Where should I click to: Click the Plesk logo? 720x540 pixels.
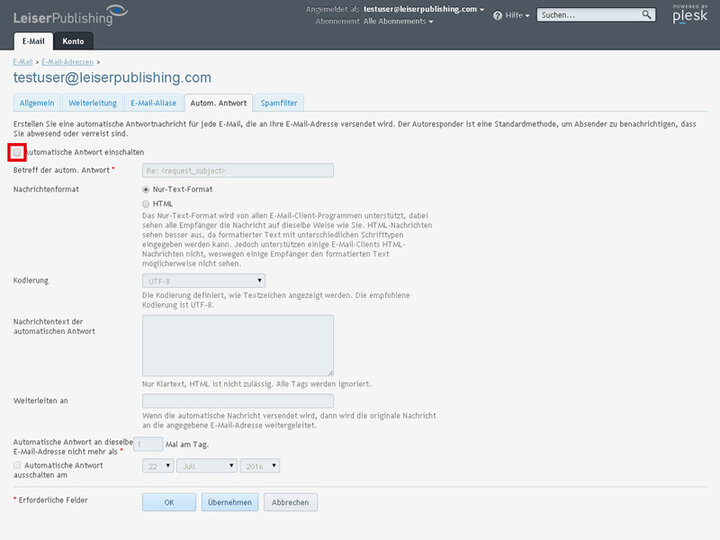(x=689, y=17)
